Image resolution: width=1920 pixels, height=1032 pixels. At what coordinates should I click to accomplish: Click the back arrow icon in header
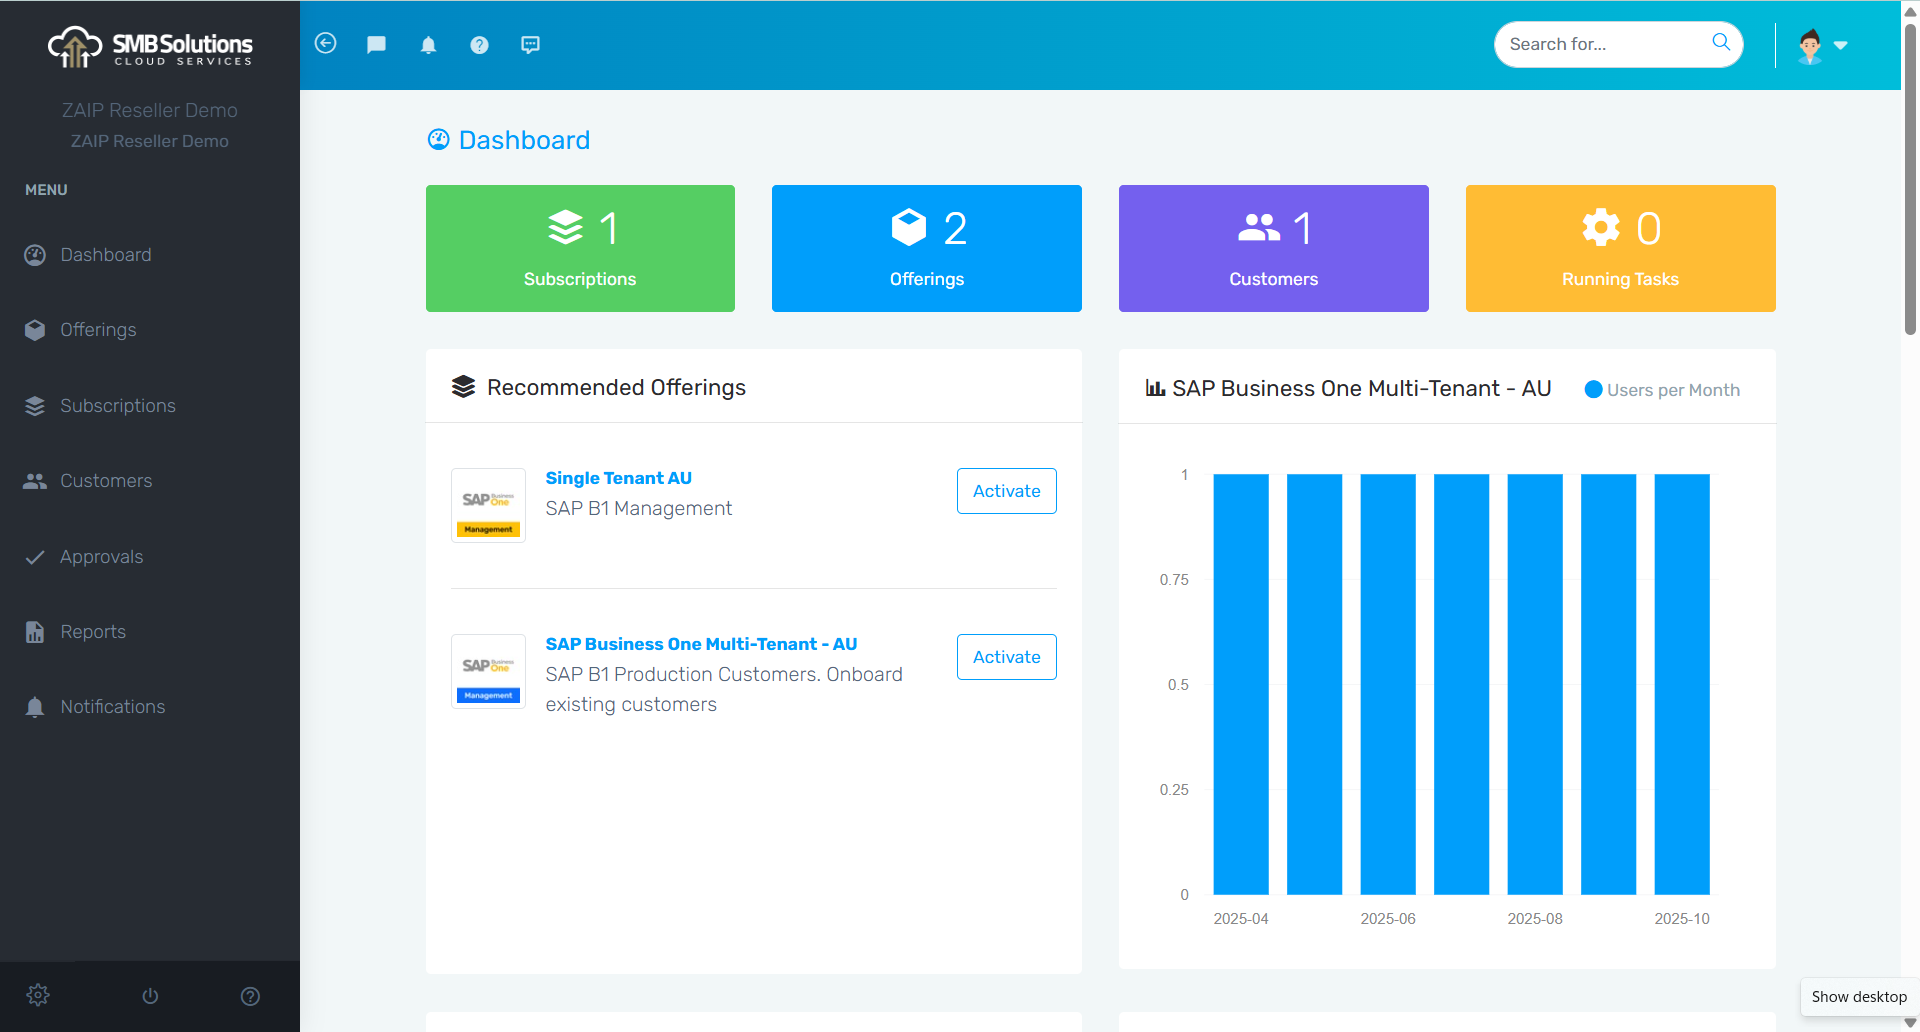pos(325,44)
